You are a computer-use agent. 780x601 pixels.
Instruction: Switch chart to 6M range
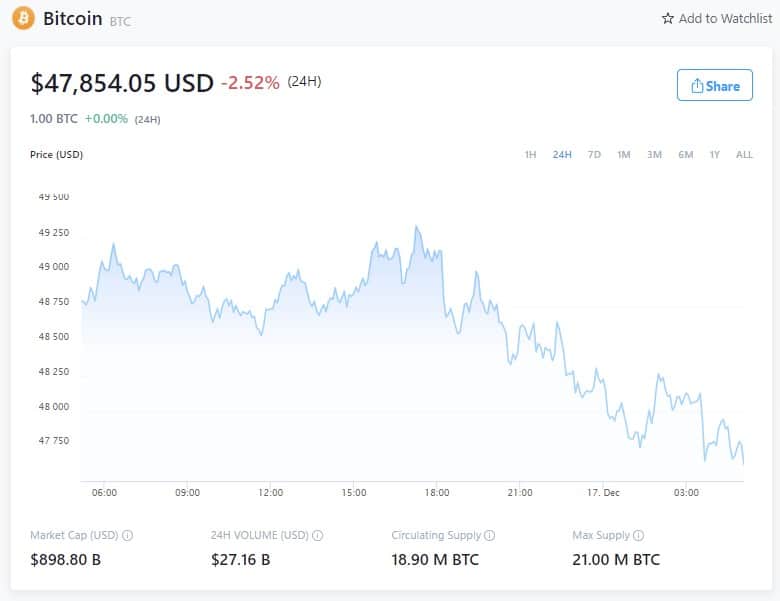point(685,155)
